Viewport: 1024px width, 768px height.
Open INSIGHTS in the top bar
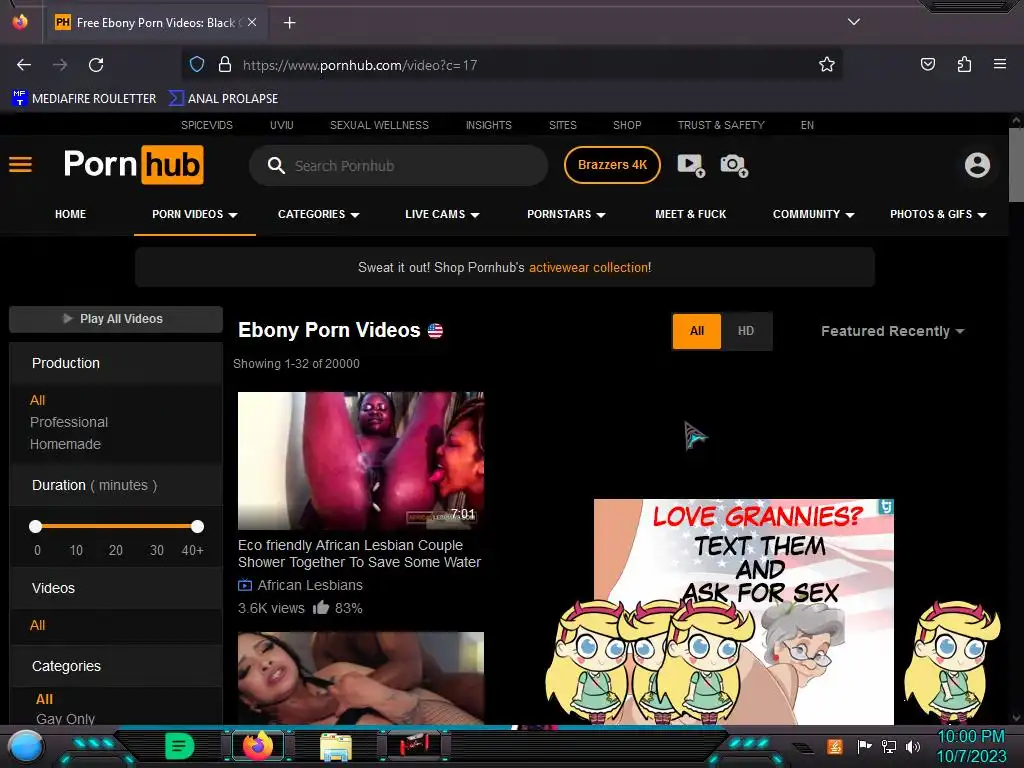pos(488,125)
